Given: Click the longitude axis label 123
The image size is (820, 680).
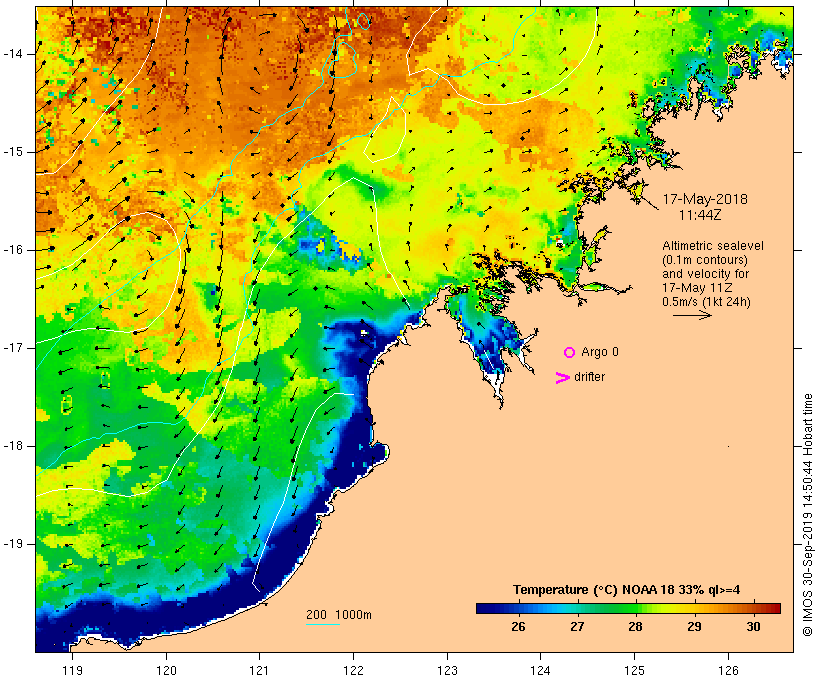Looking at the screenshot, I should pyautogui.click(x=447, y=670).
